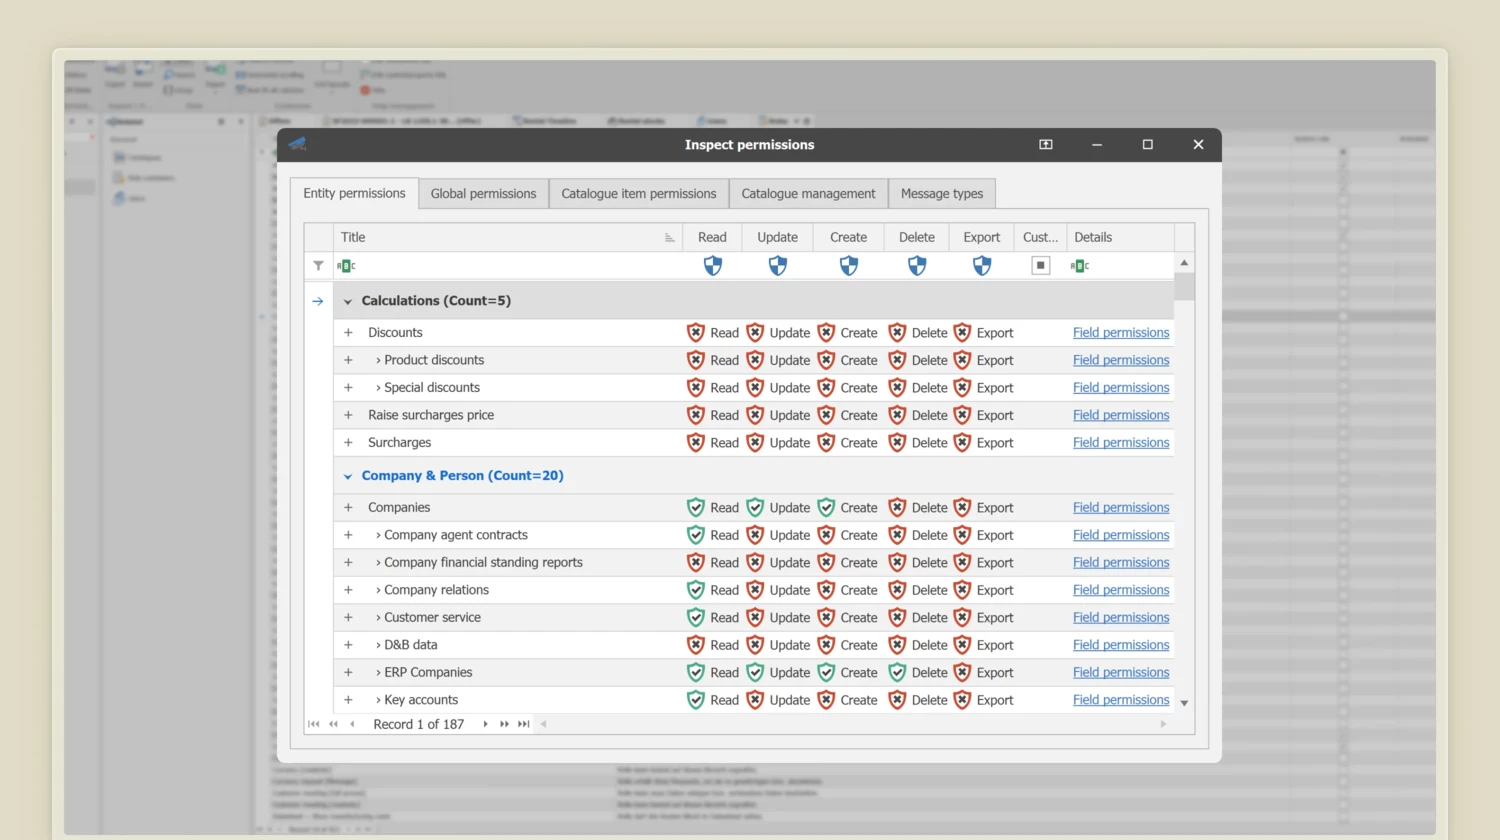1500x840 pixels.
Task: Expand the Companies row
Action: tap(348, 508)
